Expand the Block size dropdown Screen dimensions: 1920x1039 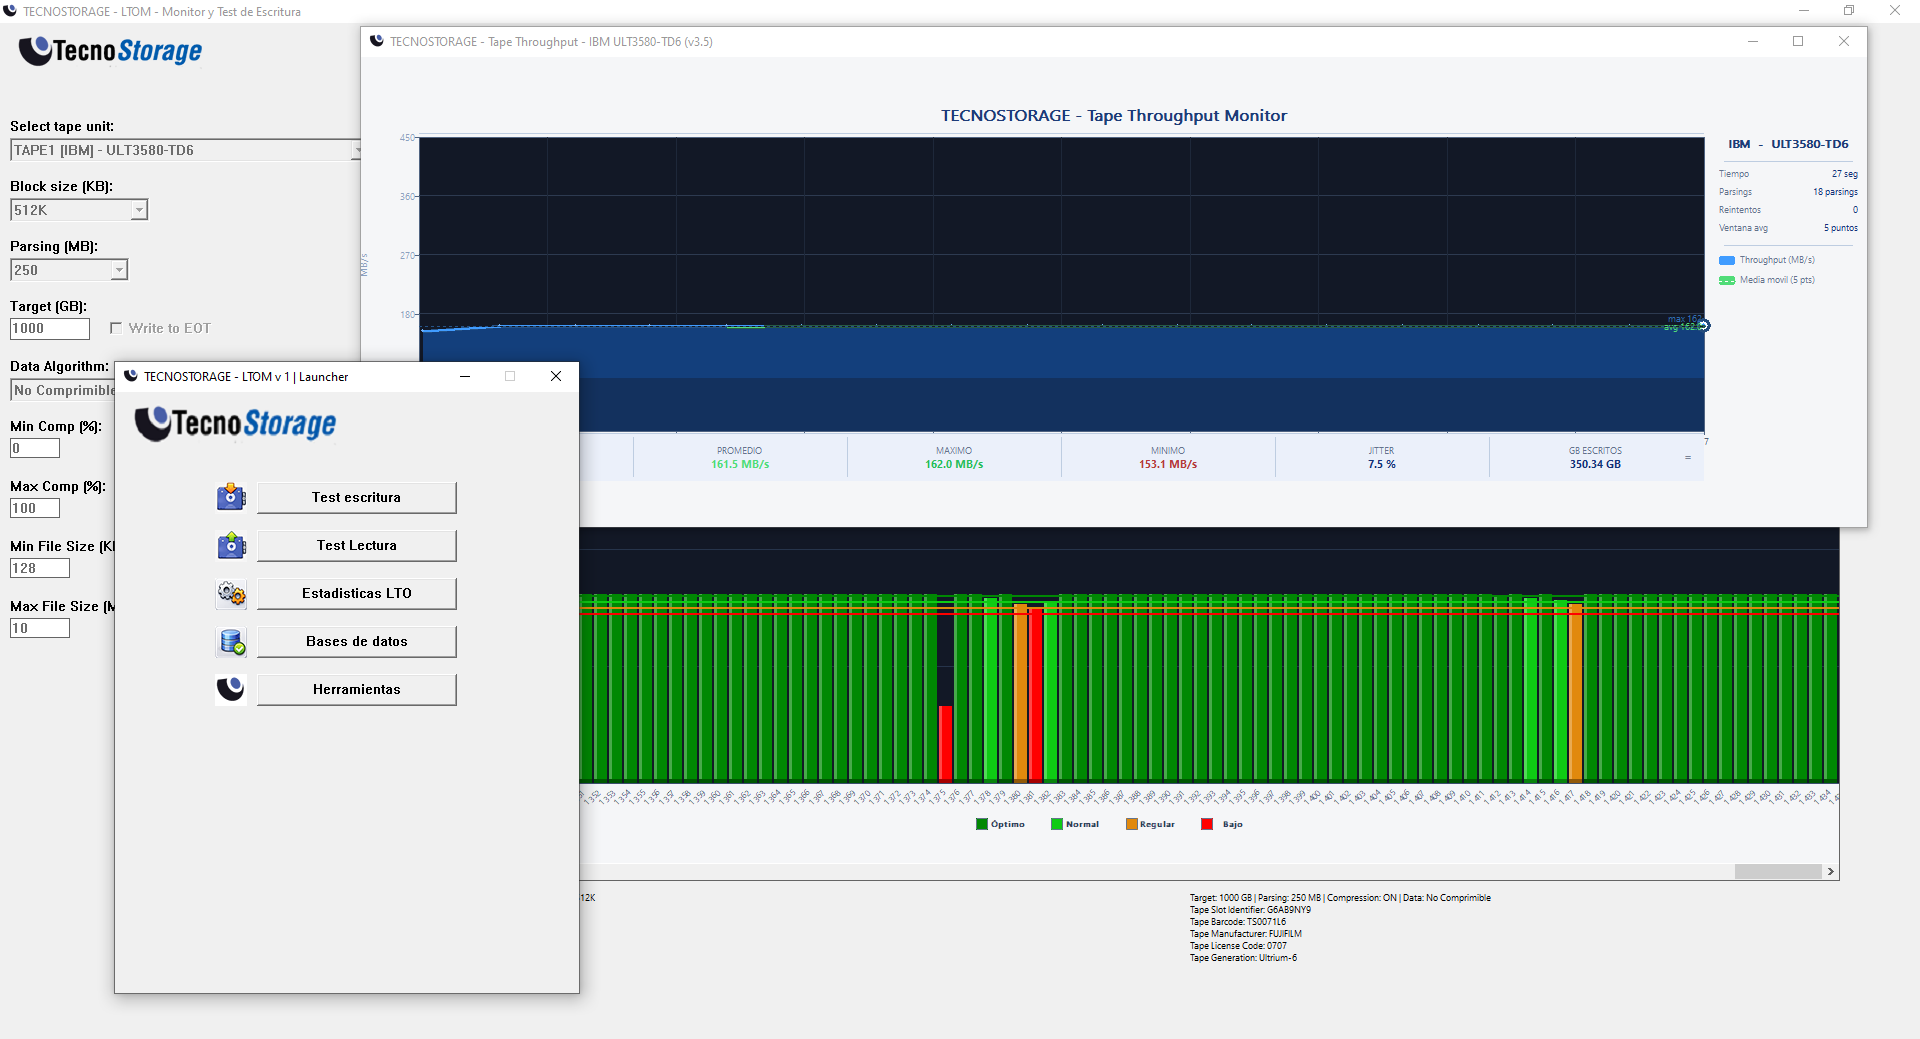click(x=139, y=210)
